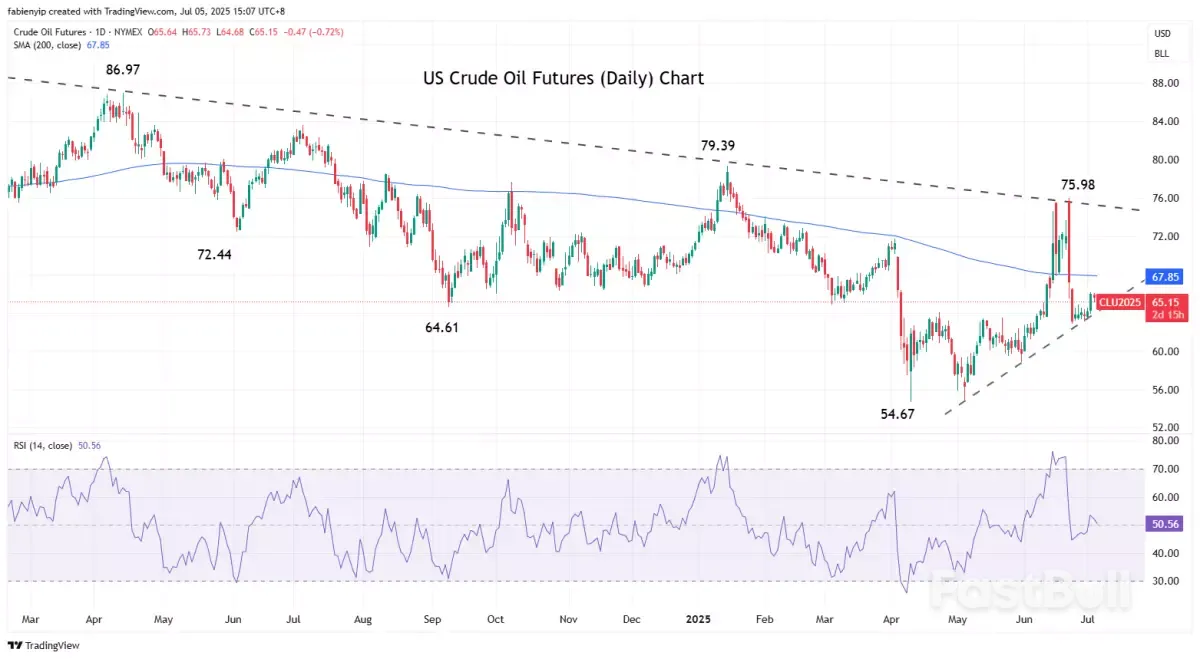This screenshot has width=1200, height=659.
Task: Click the 86.97 peak price annotation
Action: click(126, 70)
